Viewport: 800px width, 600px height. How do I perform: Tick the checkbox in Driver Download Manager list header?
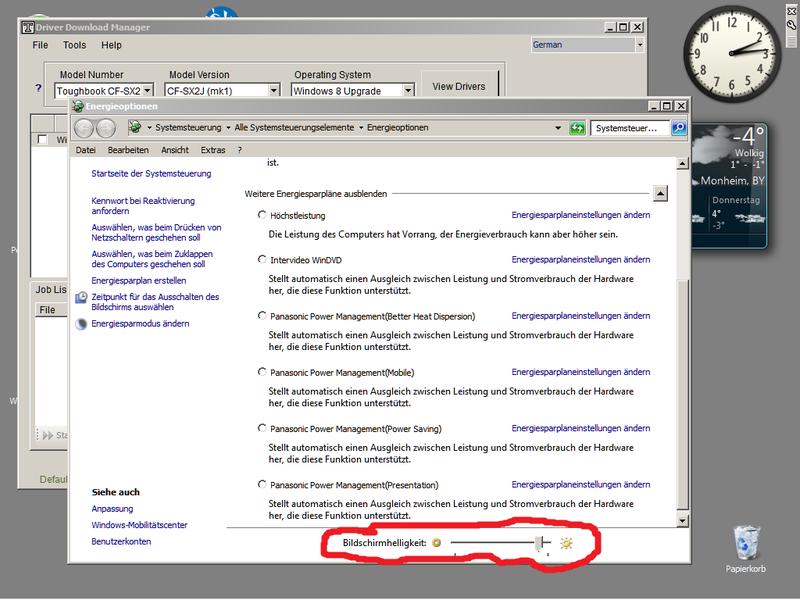pos(42,139)
